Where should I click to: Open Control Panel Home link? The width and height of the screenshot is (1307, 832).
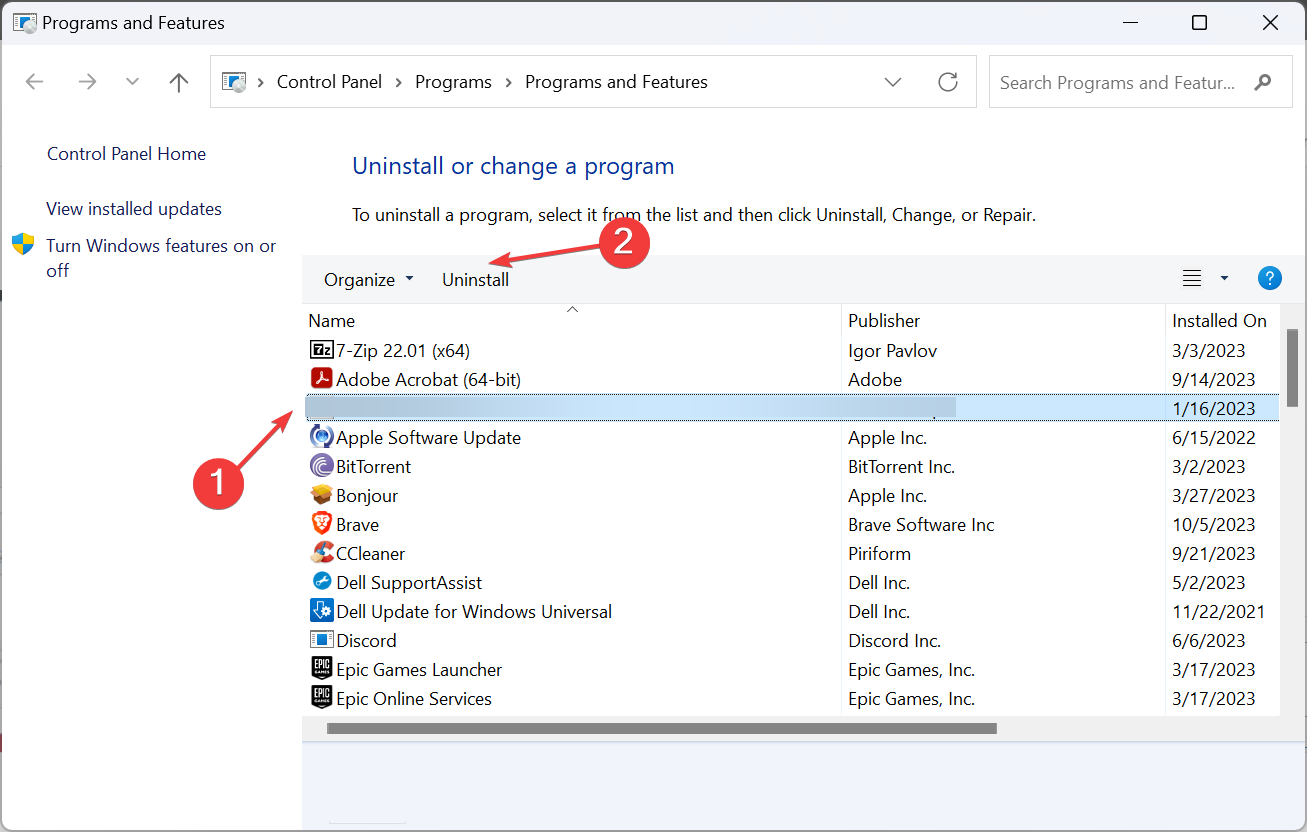[x=126, y=154]
